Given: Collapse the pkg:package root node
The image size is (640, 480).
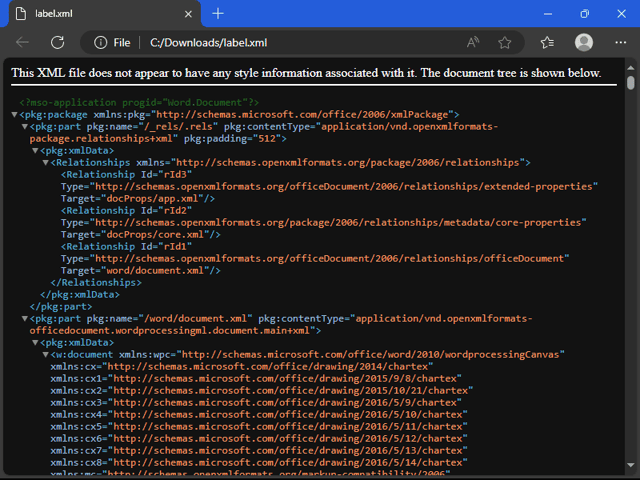Looking at the screenshot, I should [14, 115].
